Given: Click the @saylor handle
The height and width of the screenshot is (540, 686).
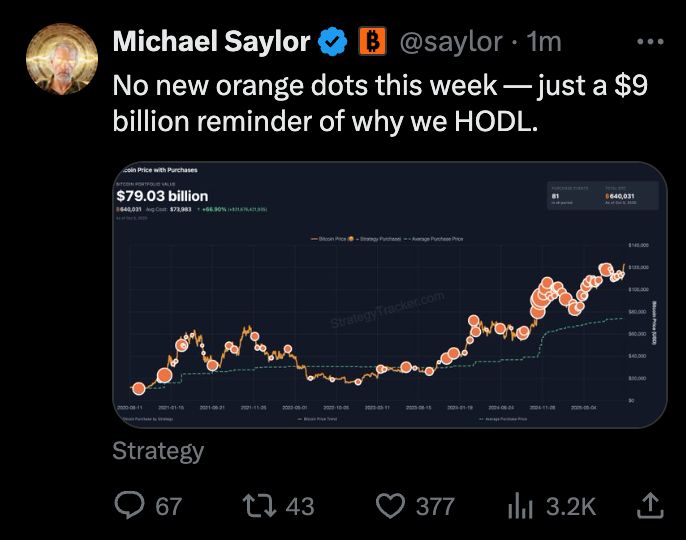Looking at the screenshot, I should pos(451,42).
